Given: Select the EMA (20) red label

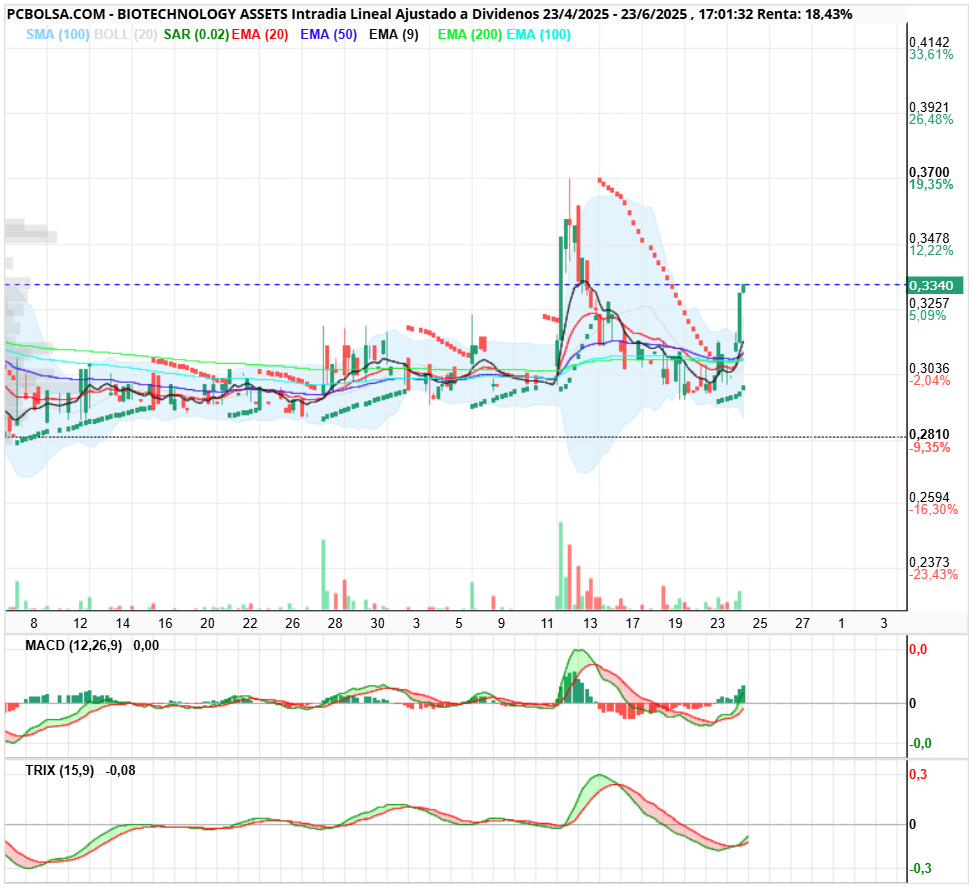Looking at the screenshot, I should point(260,35).
